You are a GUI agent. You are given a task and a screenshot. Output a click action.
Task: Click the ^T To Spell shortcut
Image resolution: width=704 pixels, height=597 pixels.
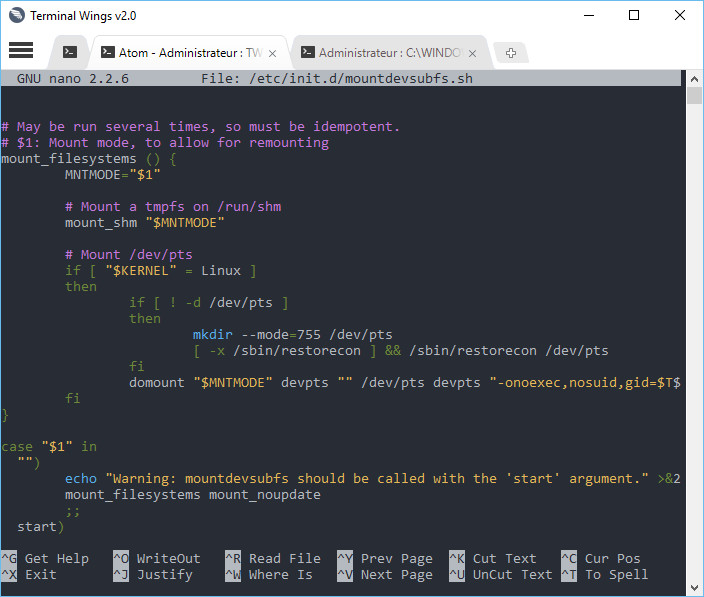(x=605, y=575)
